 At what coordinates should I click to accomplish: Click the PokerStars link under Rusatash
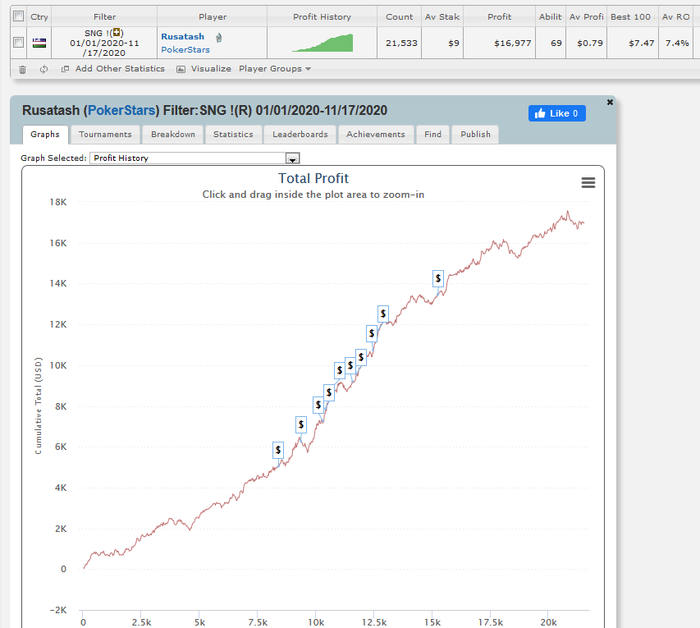[x=185, y=50]
